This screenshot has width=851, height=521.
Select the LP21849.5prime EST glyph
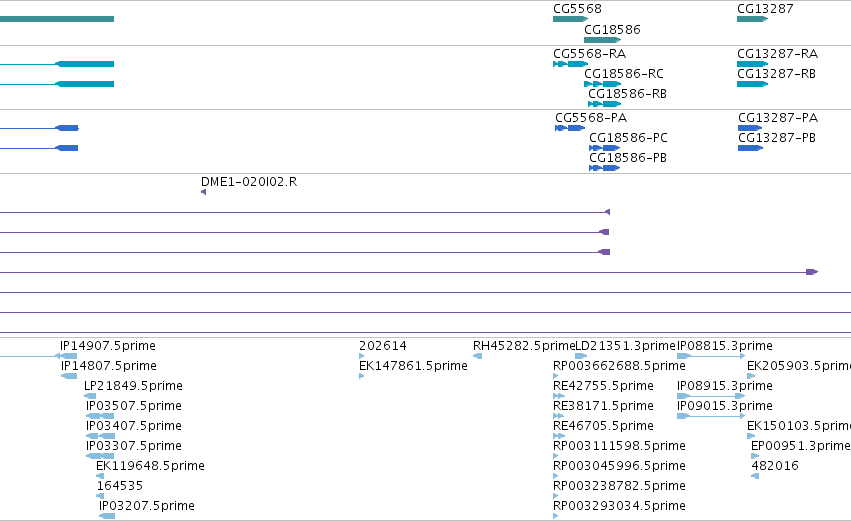[x=90, y=396]
